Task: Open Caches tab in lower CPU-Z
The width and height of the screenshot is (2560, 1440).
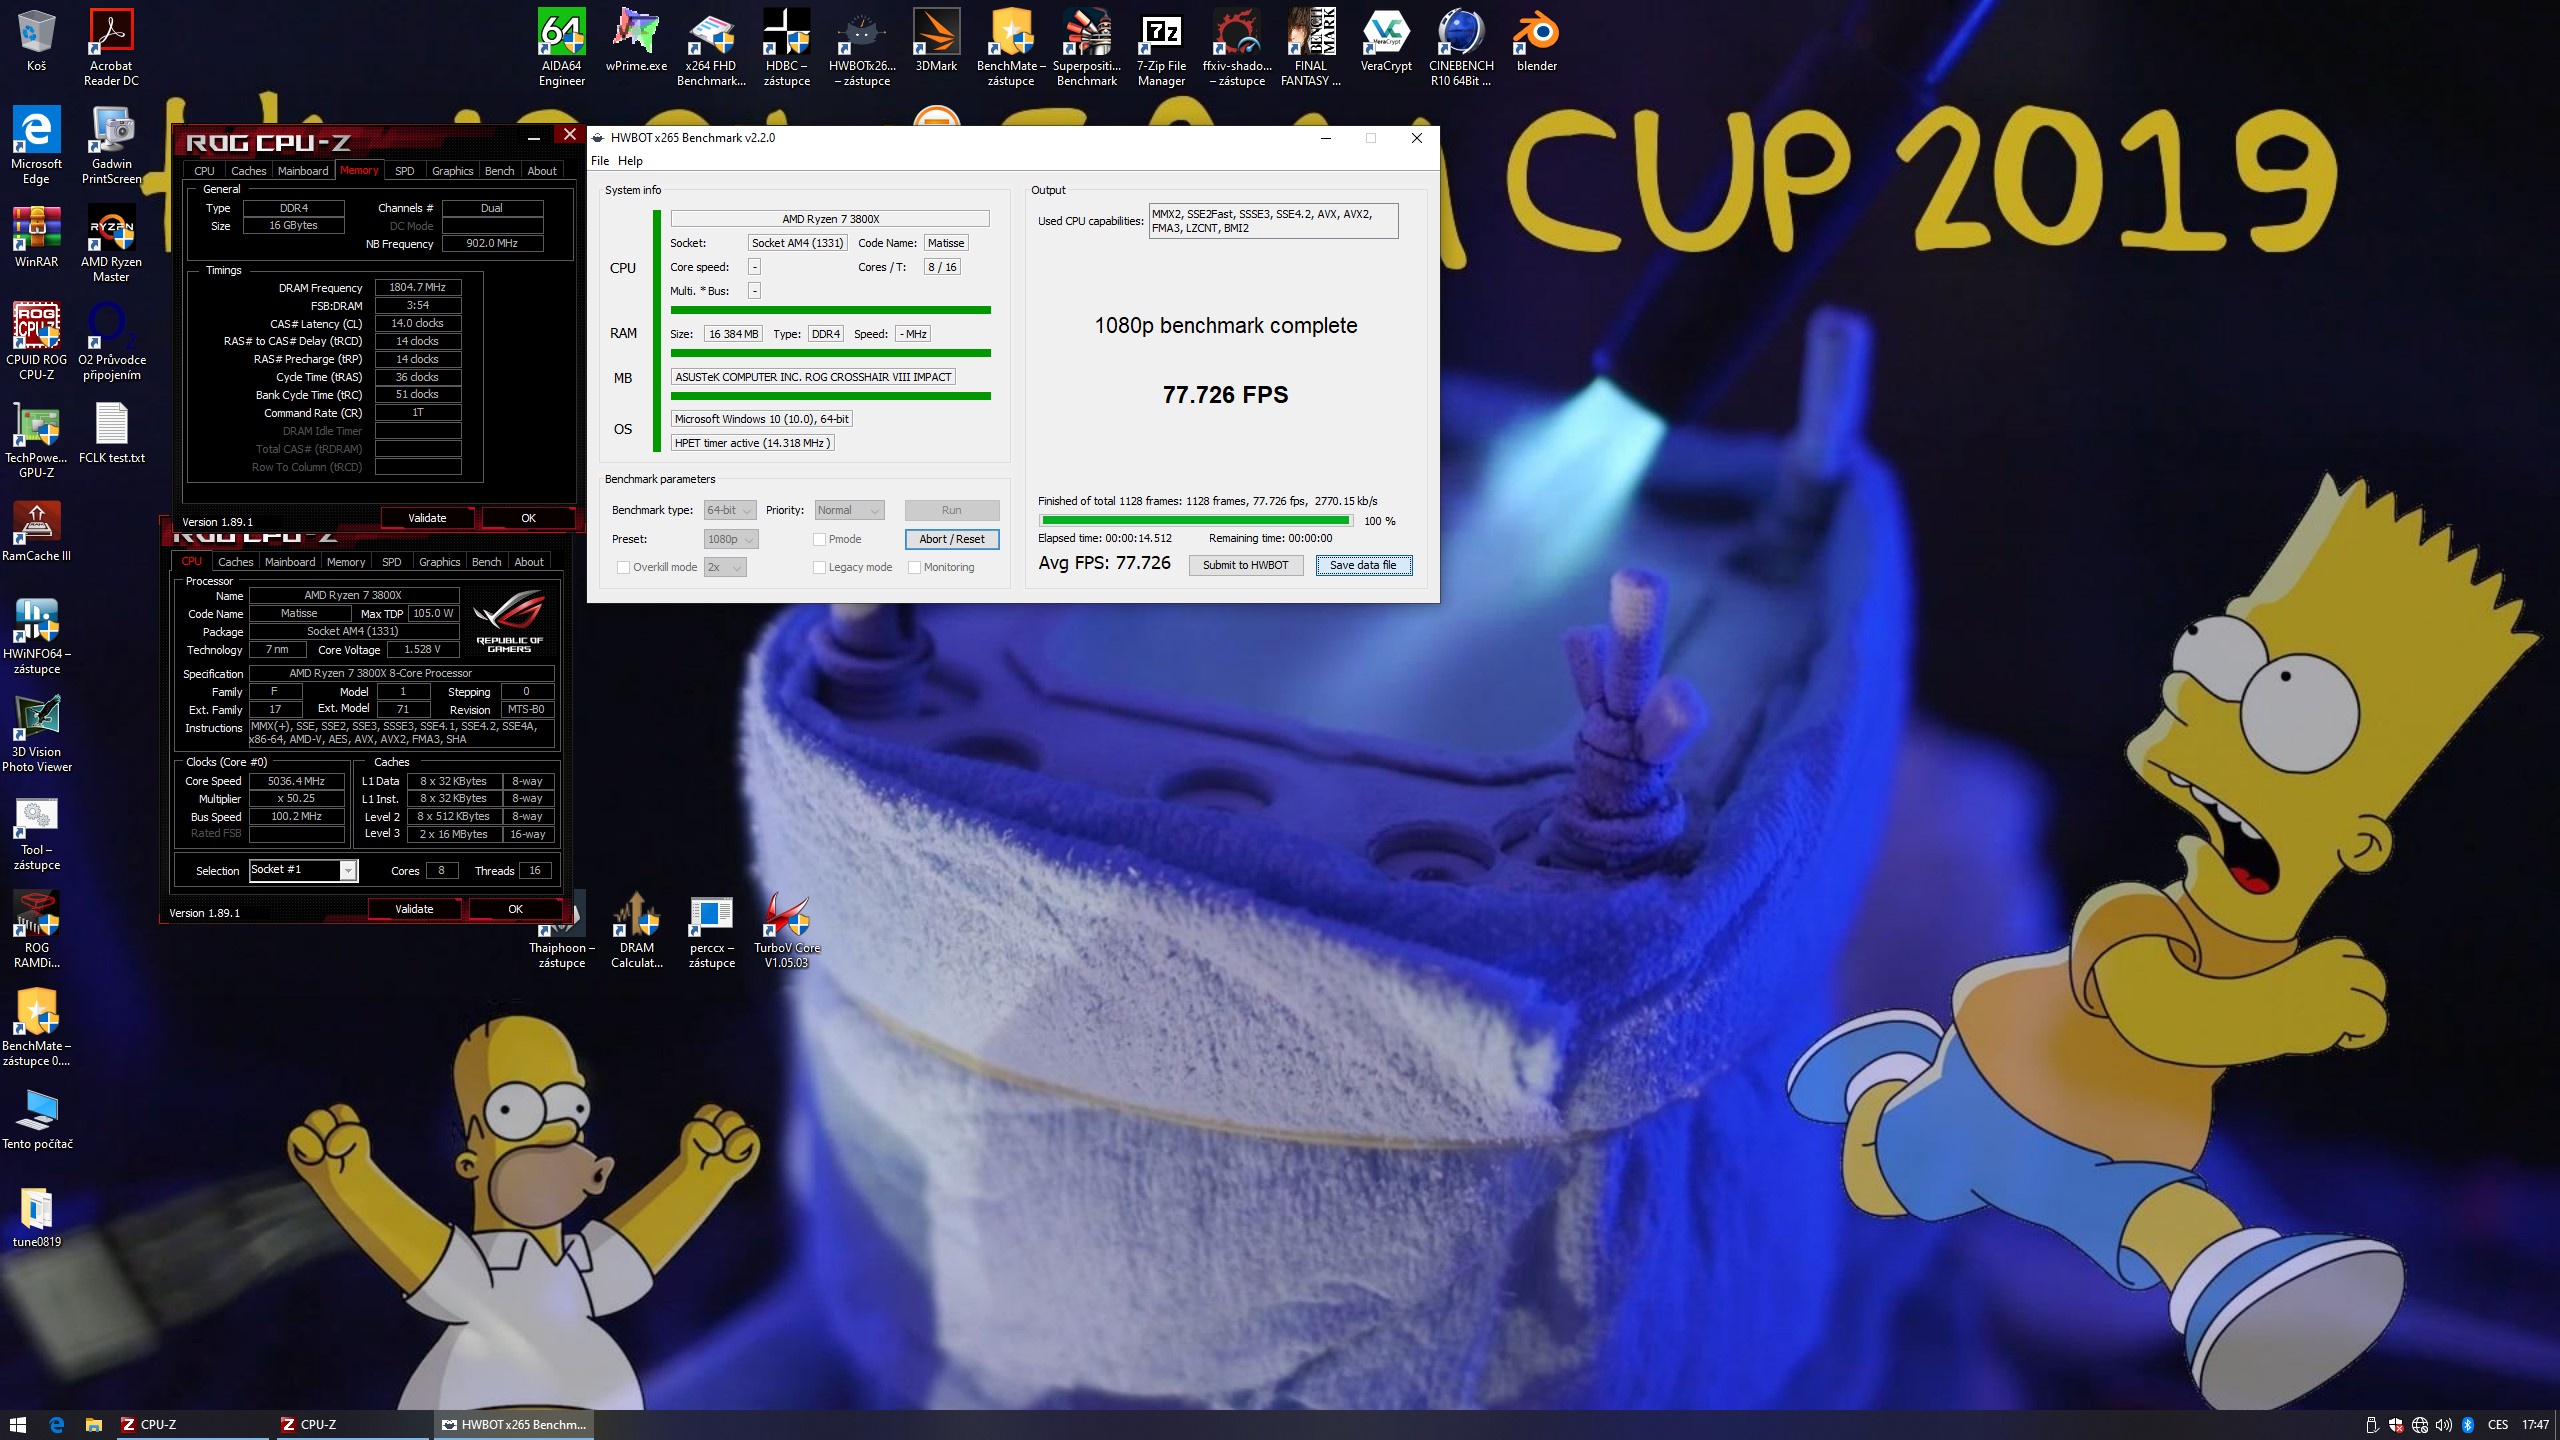Action: [x=236, y=562]
